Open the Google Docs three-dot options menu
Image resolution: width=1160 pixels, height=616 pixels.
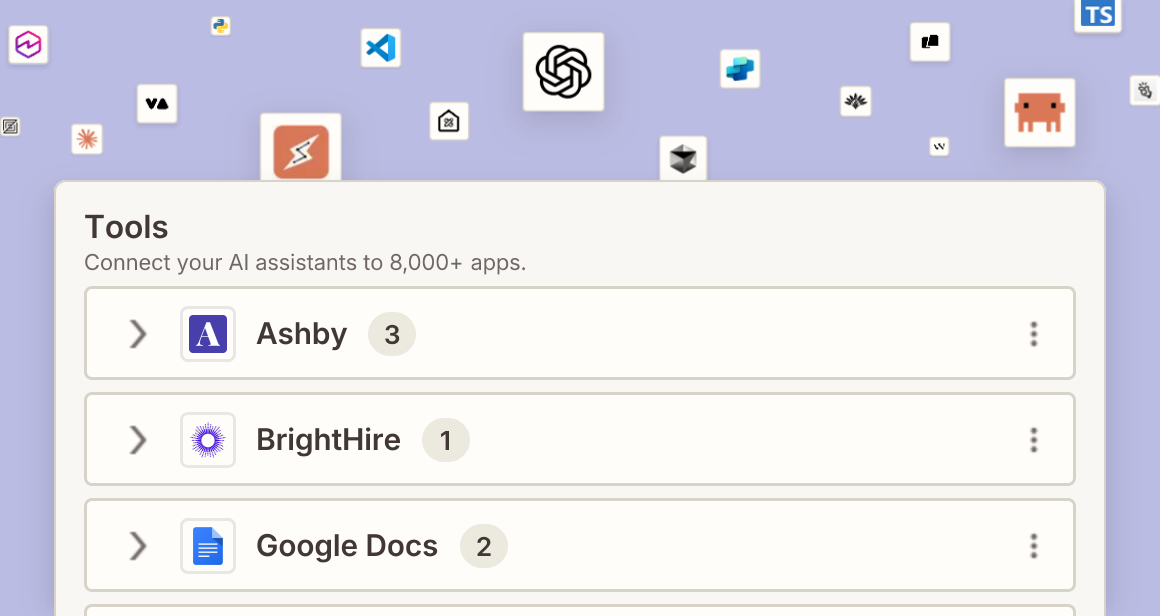pos(1034,546)
